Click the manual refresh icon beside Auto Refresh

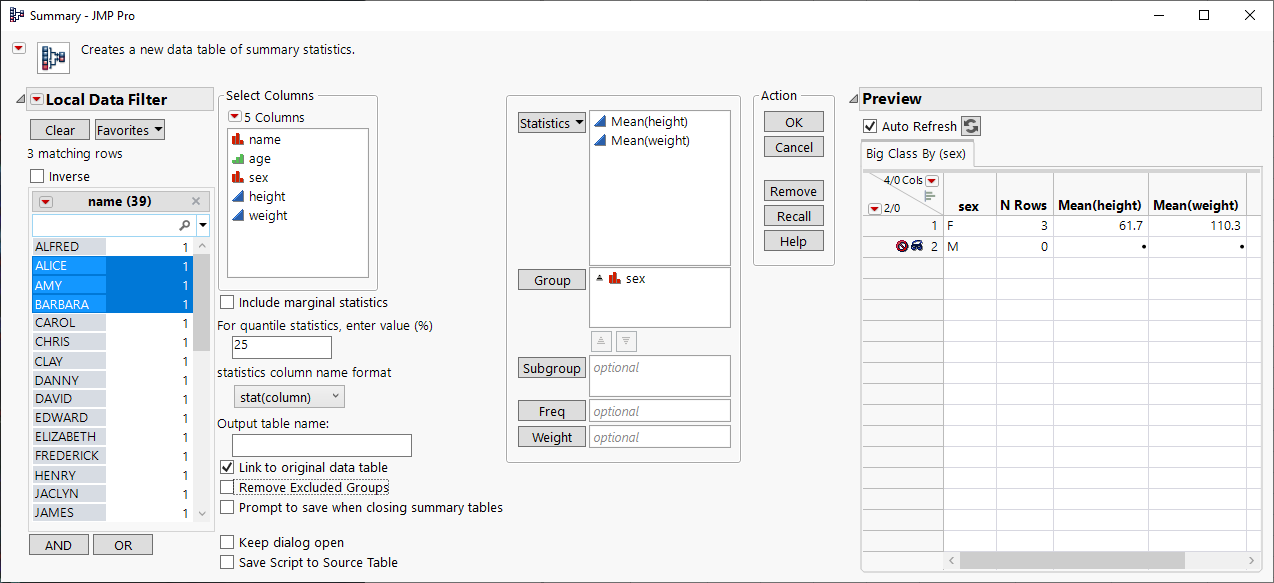point(971,126)
